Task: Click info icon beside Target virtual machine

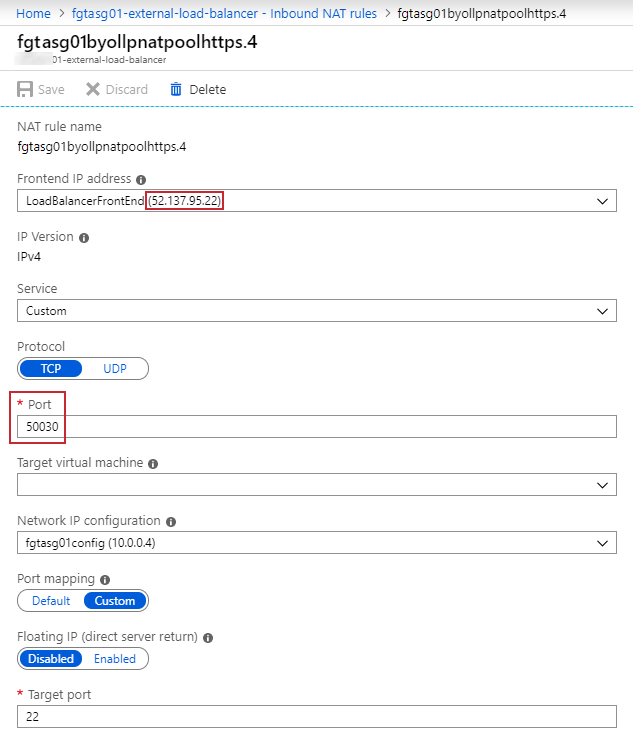Action: [152, 464]
